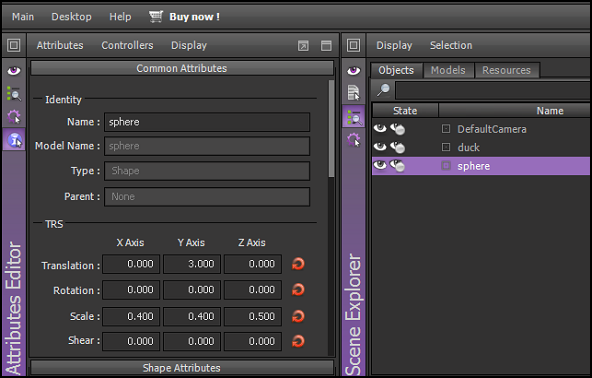Click the Rotation Y Axis field
This screenshot has height=378, width=592.
click(192, 290)
